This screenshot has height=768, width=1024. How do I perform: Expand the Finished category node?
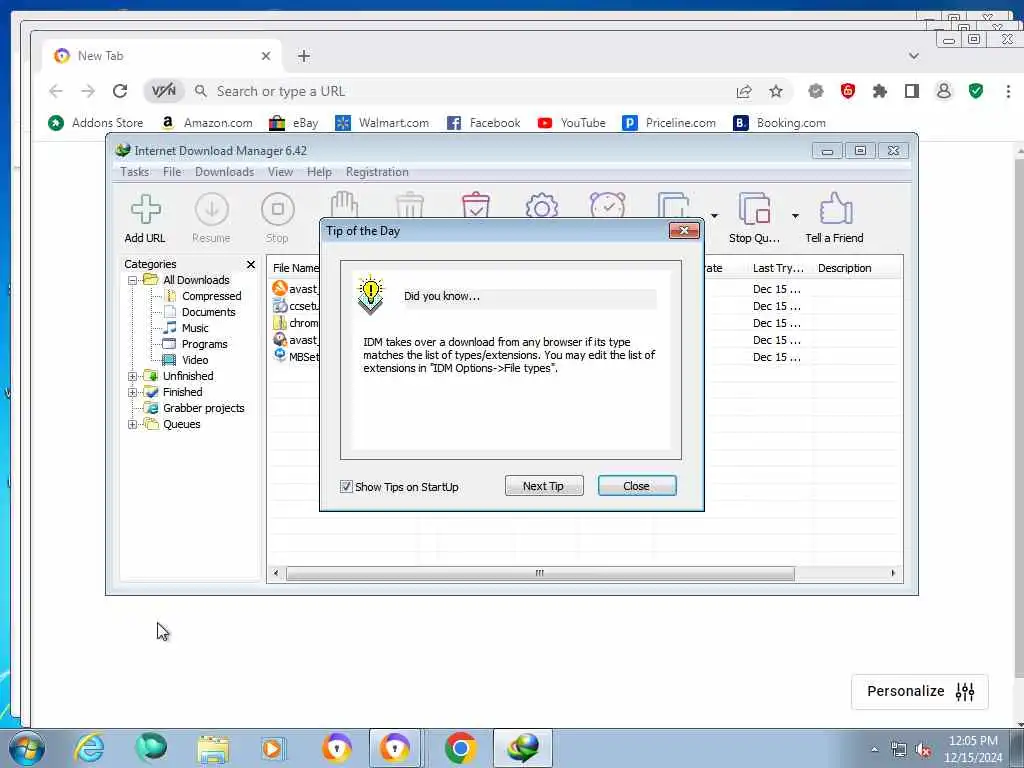point(133,392)
